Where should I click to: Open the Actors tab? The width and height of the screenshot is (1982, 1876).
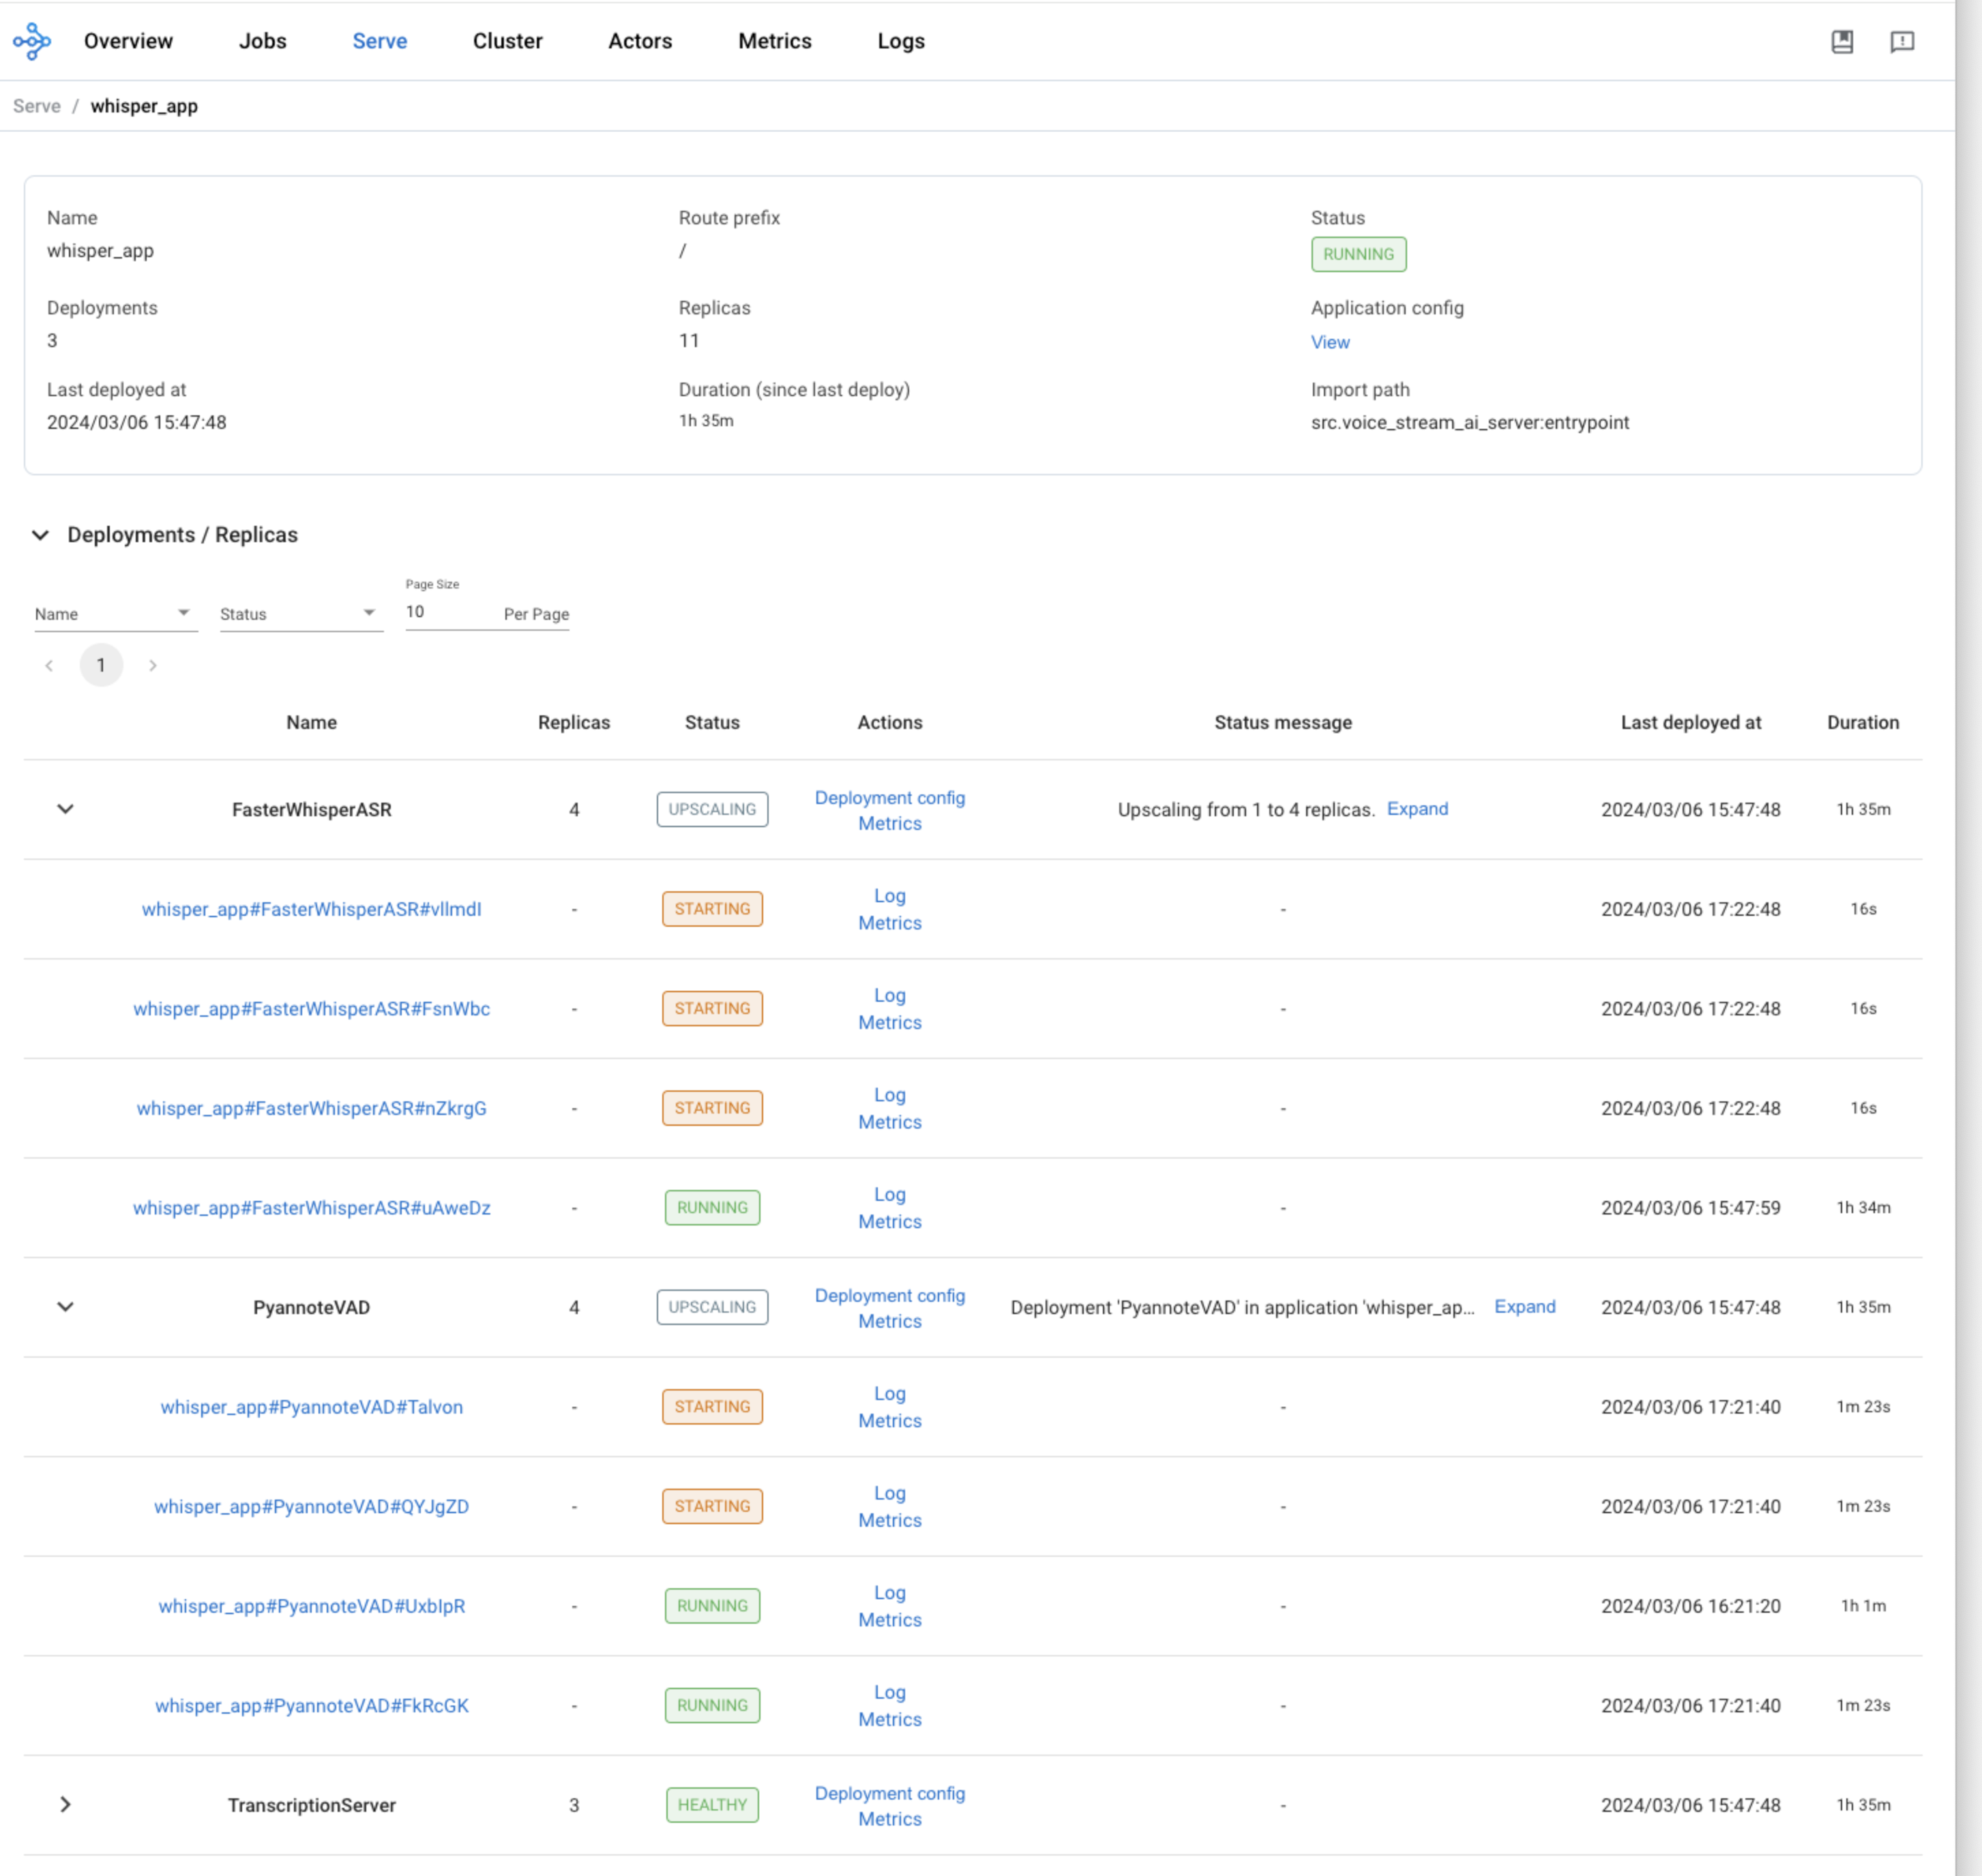(x=640, y=41)
